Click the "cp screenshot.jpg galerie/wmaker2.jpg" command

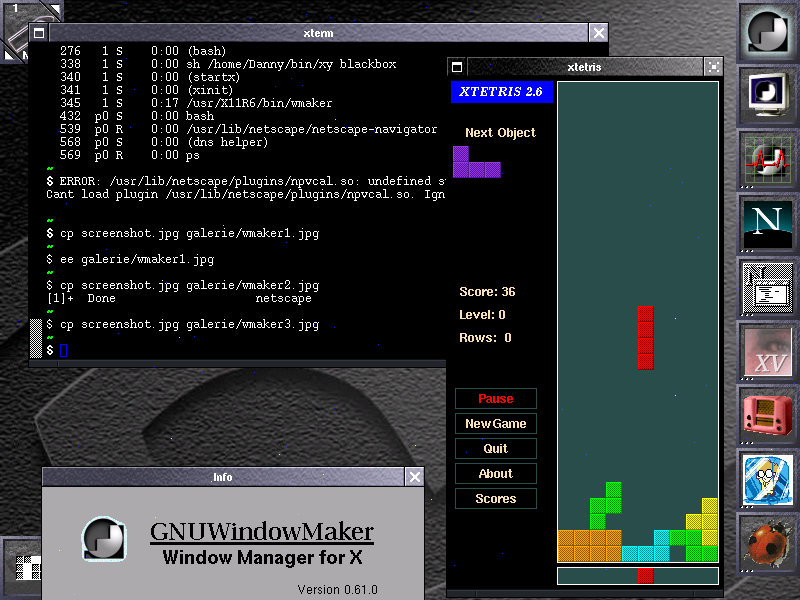tap(190, 285)
